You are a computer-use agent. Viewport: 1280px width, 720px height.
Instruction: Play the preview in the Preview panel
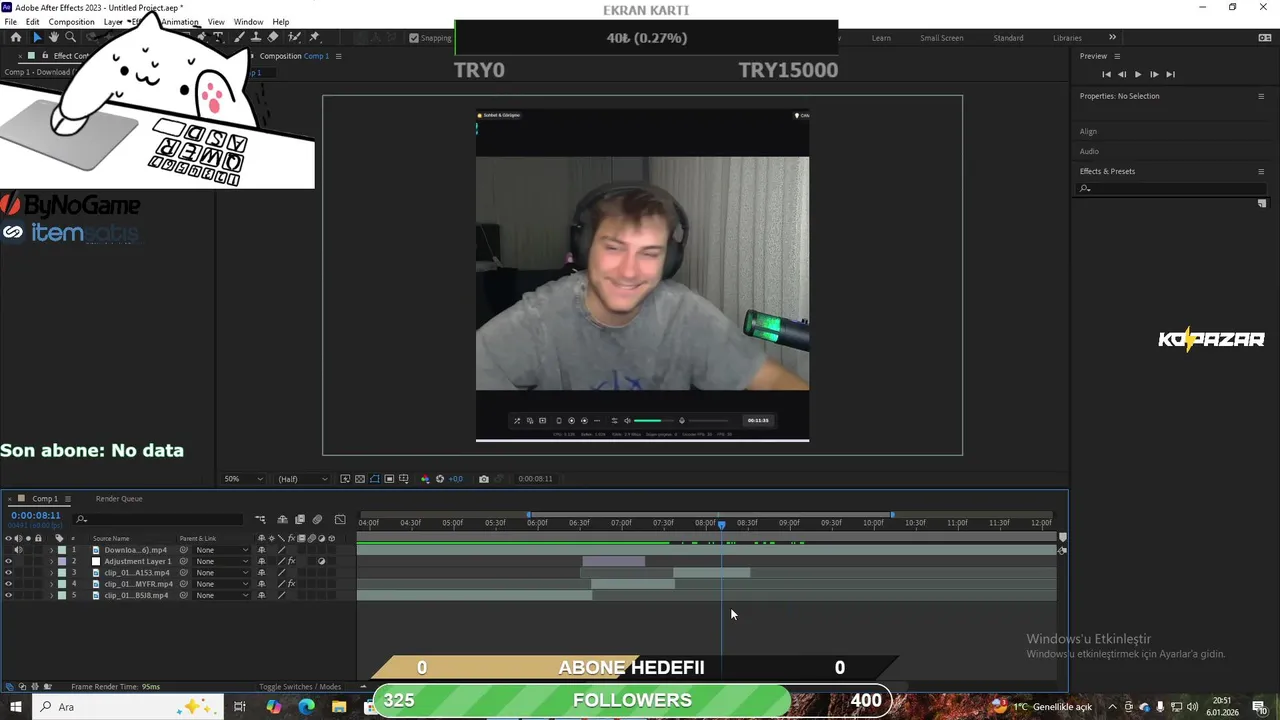pyautogui.click(x=1138, y=74)
